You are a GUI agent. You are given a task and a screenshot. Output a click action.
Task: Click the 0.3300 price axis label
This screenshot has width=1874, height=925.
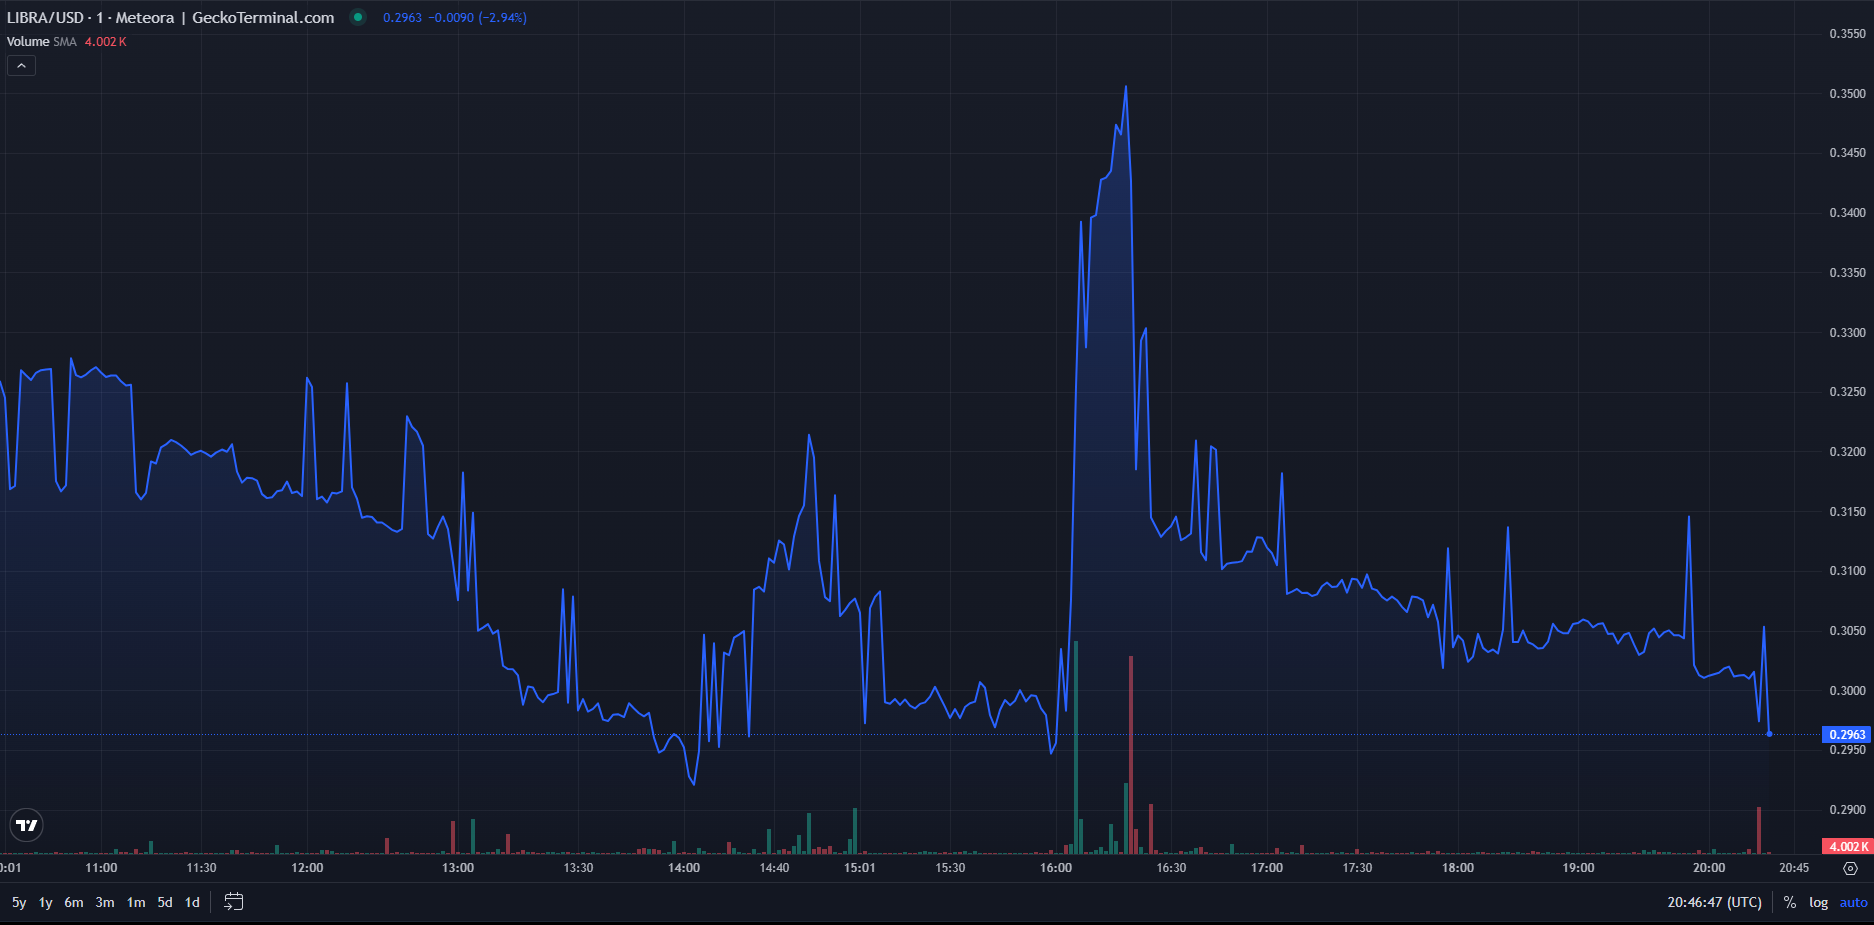1847,333
